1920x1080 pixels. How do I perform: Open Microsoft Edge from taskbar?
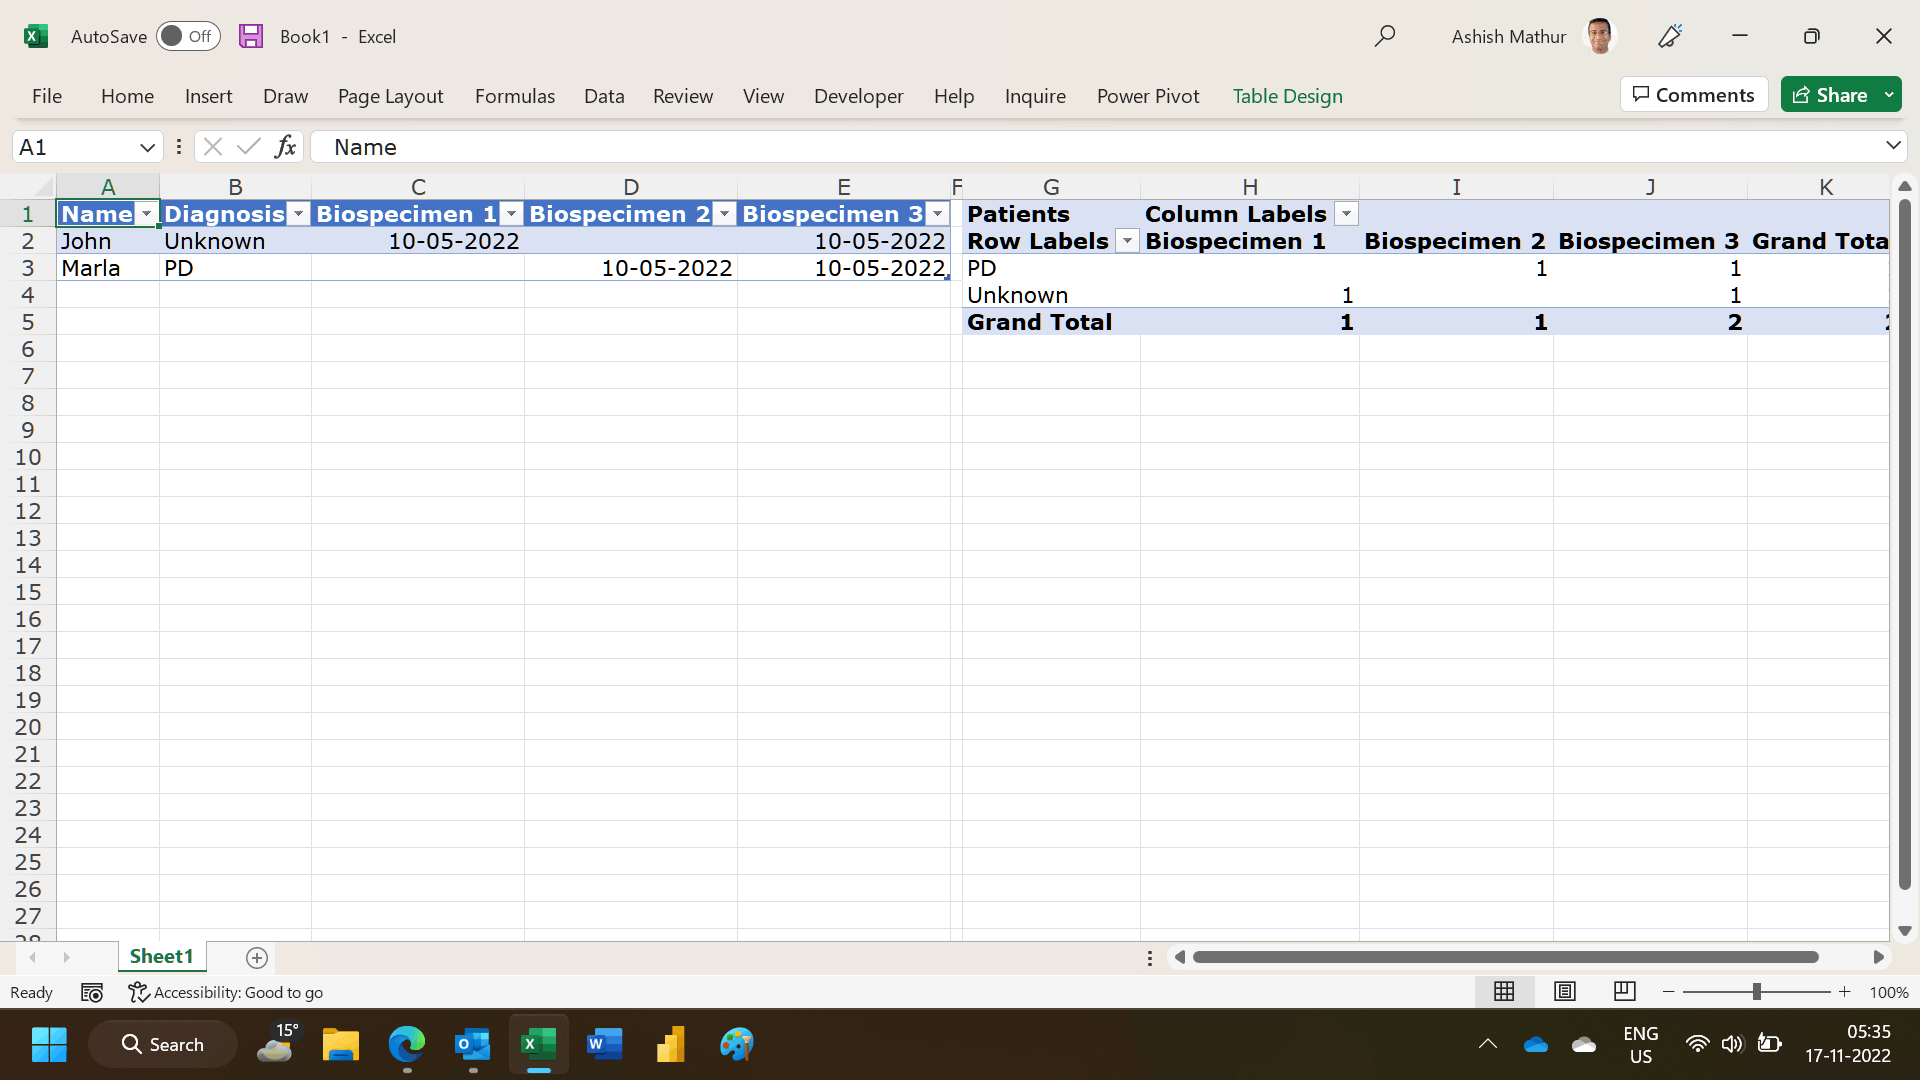coord(407,1045)
